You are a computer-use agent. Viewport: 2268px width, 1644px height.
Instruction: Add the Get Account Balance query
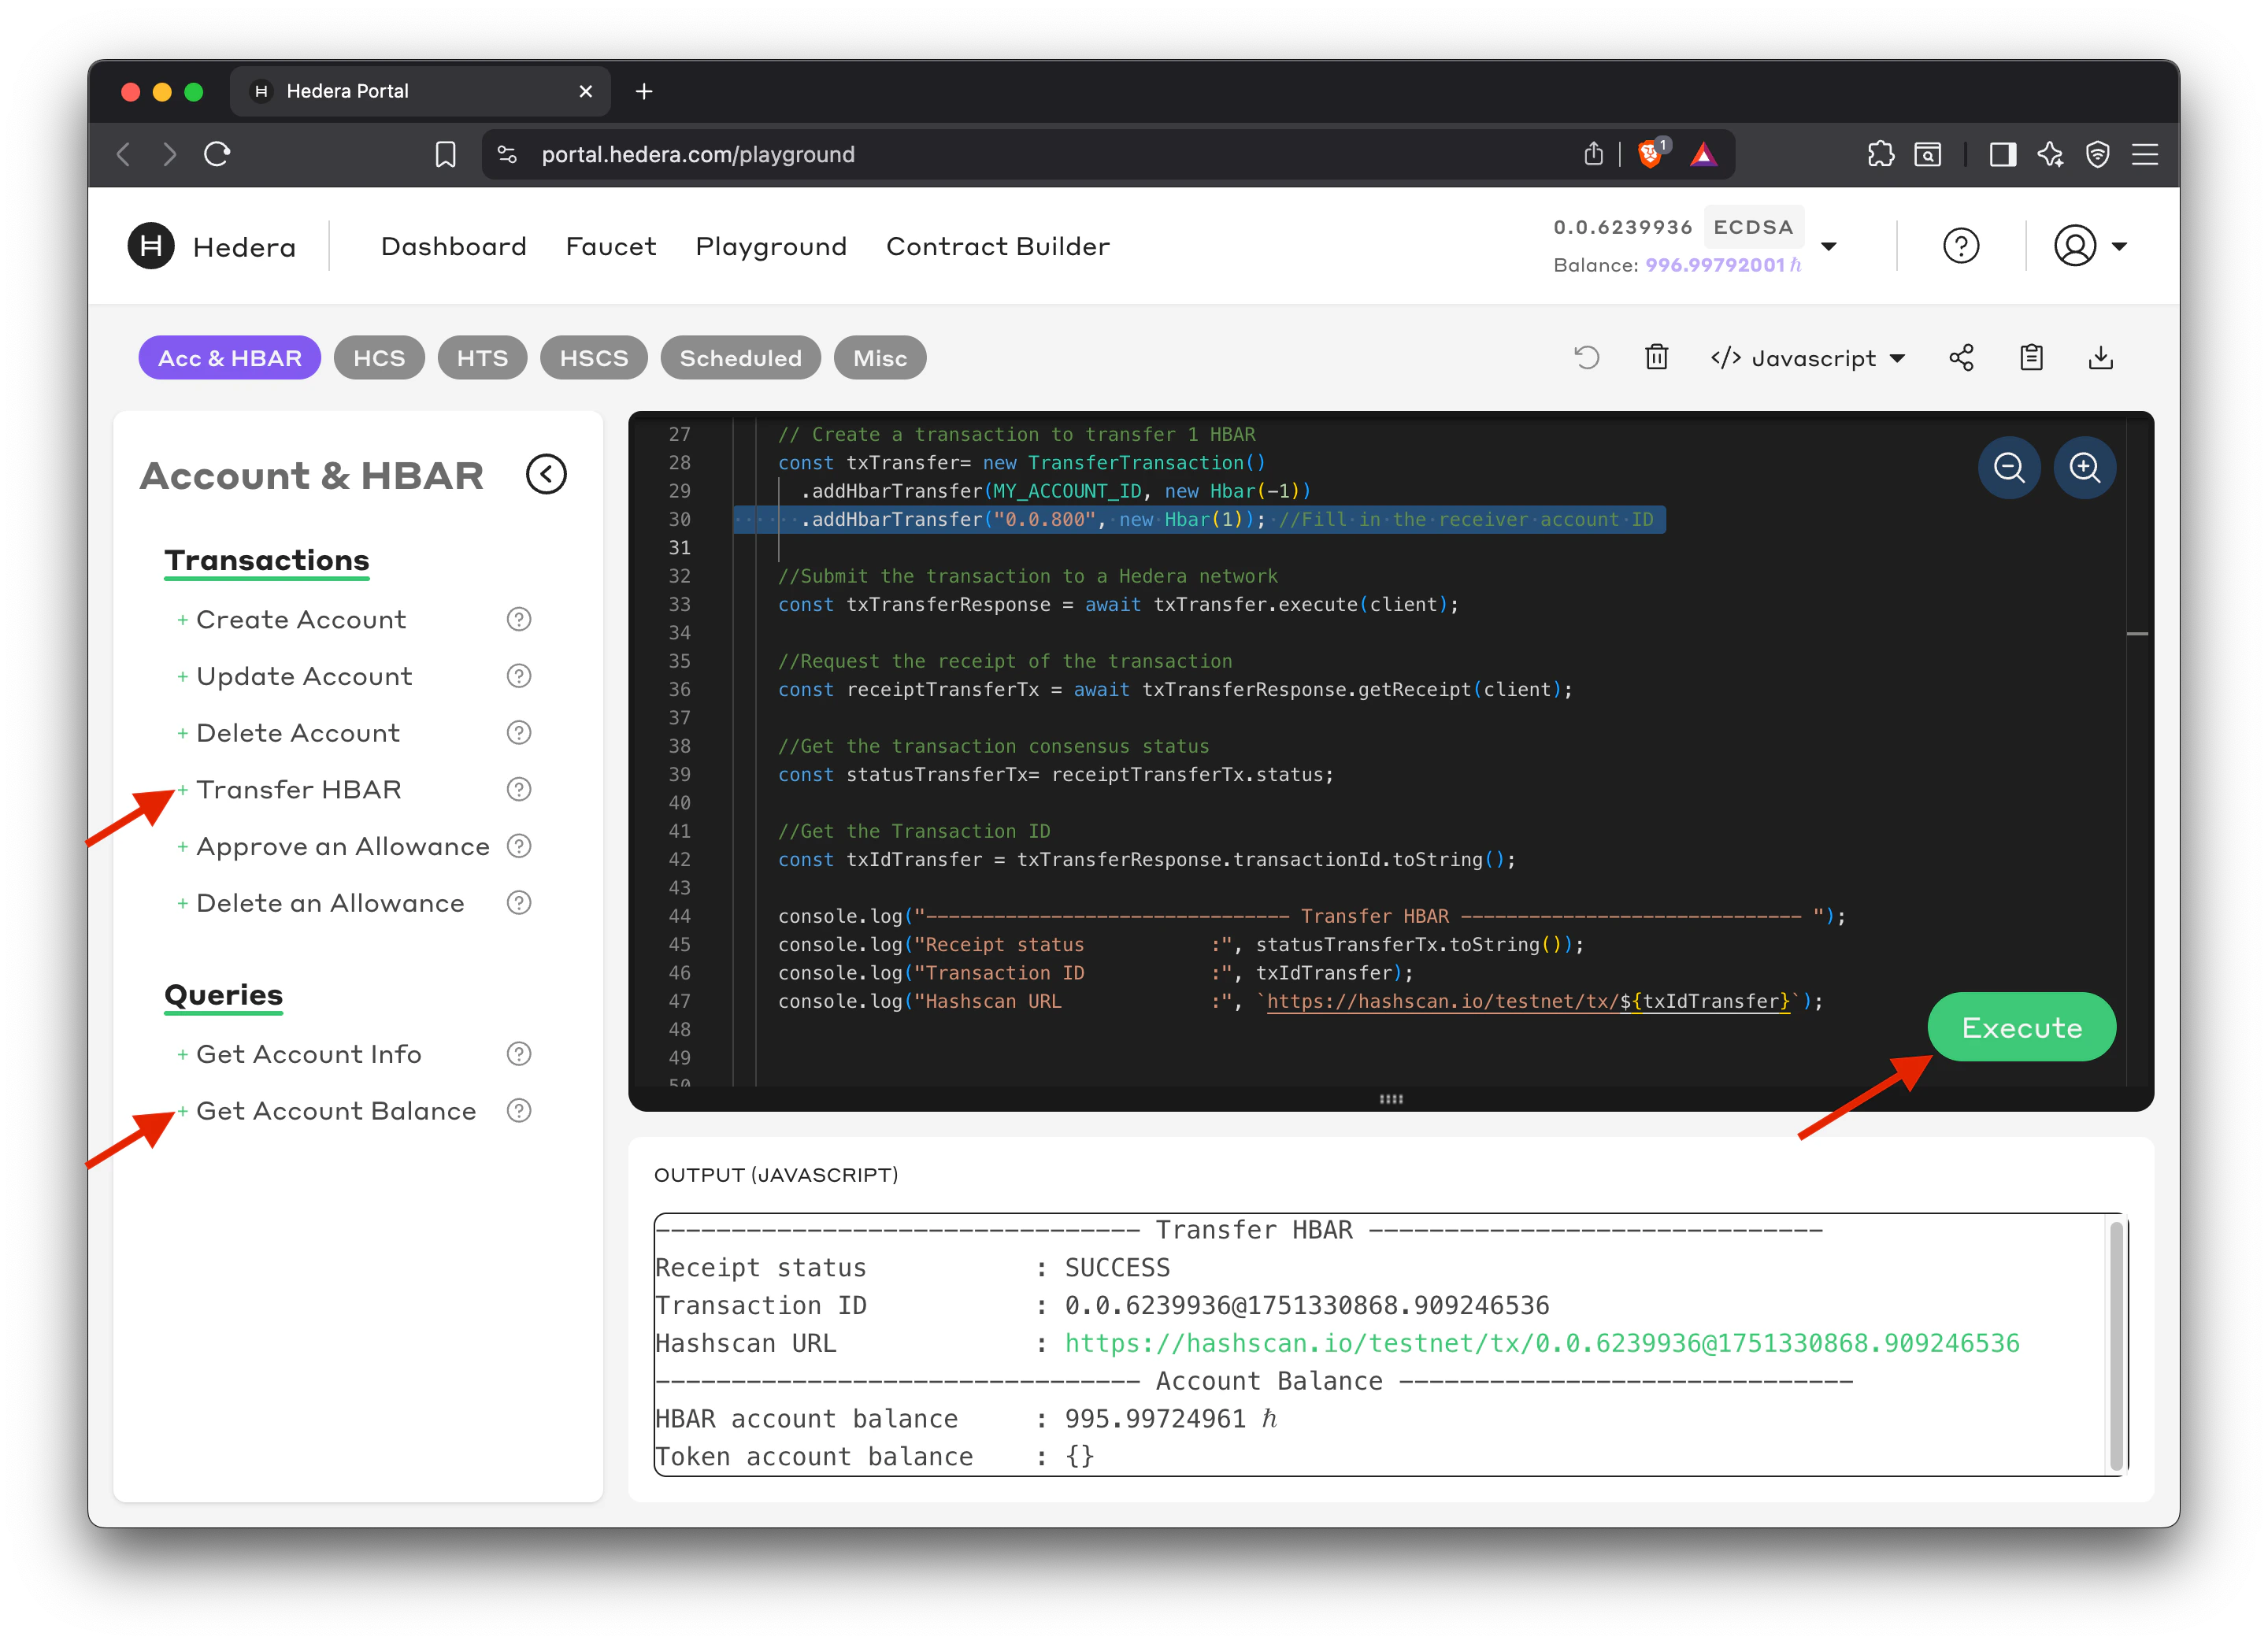pos(335,1111)
